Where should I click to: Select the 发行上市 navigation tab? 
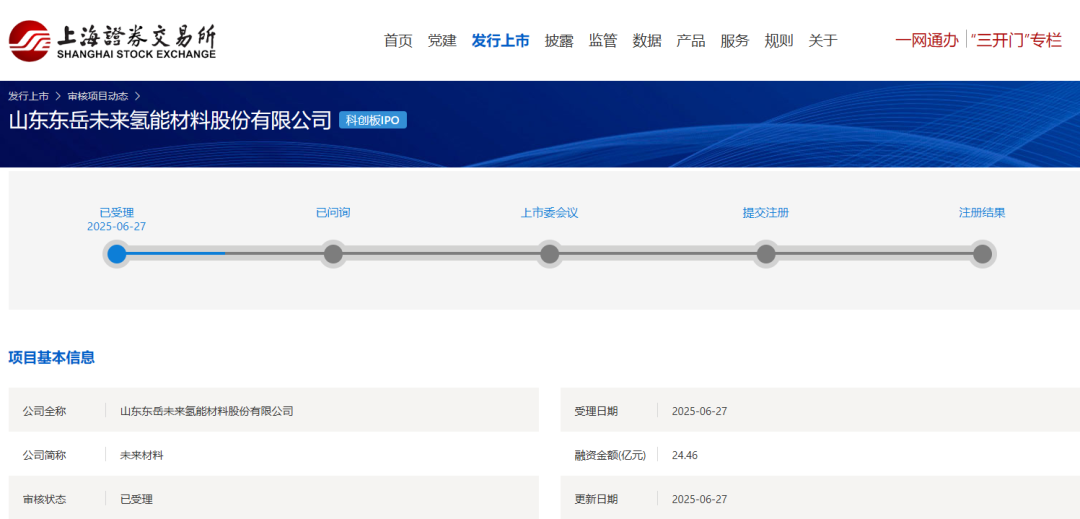tap(500, 41)
